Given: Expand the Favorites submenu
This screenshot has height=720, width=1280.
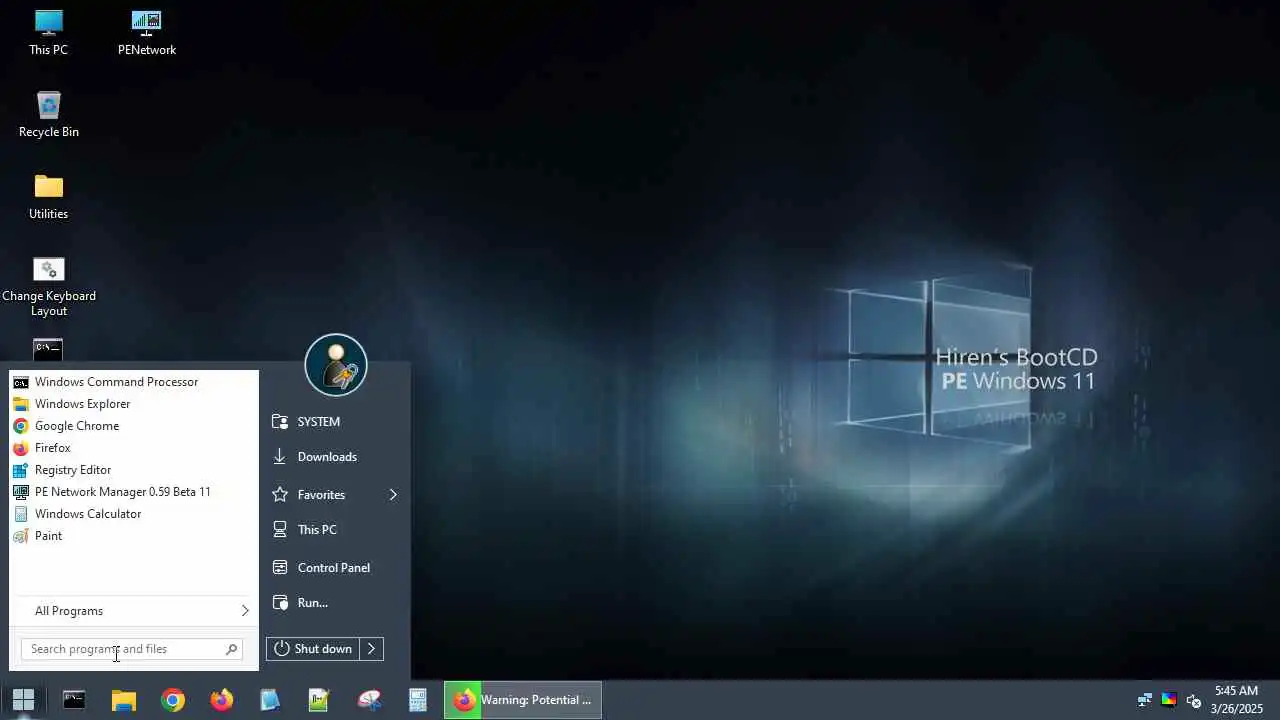Looking at the screenshot, I should click(x=335, y=495).
